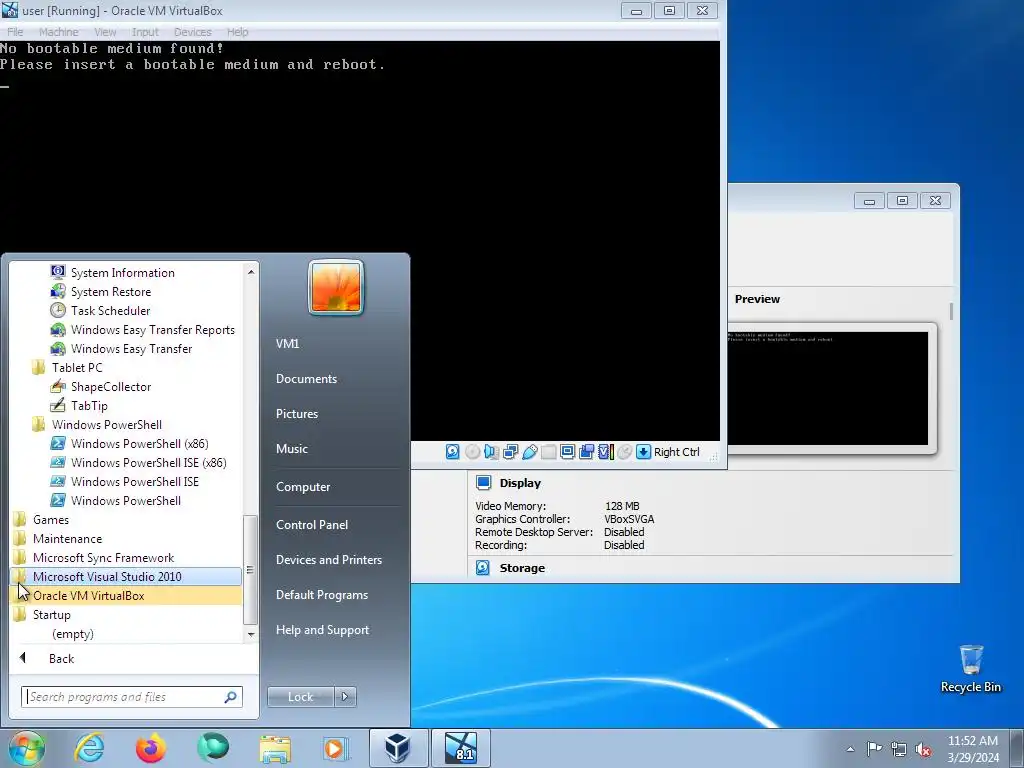Open the View menu in the VM window
The image size is (1024, 768).
[104, 32]
